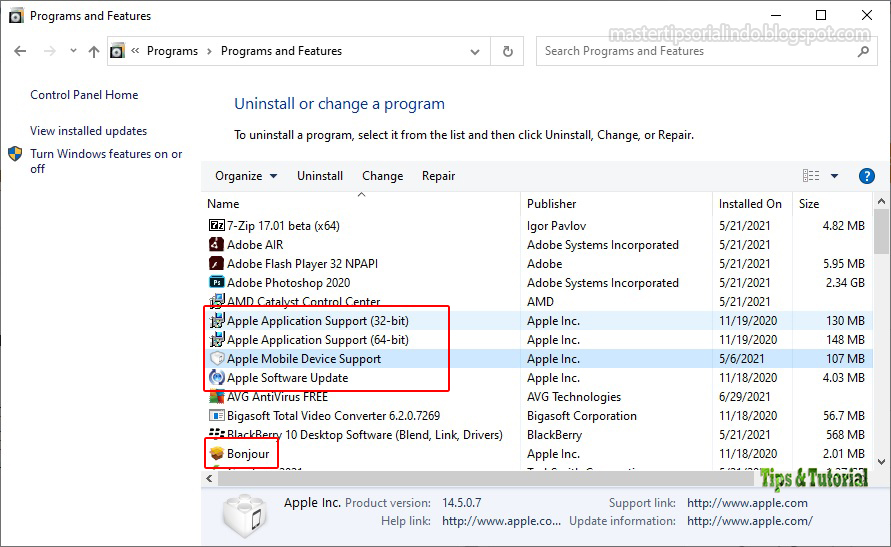This screenshot has height=547, width=891.
Task: Click the Bonjour package icon
Action: tap(216, 453)
